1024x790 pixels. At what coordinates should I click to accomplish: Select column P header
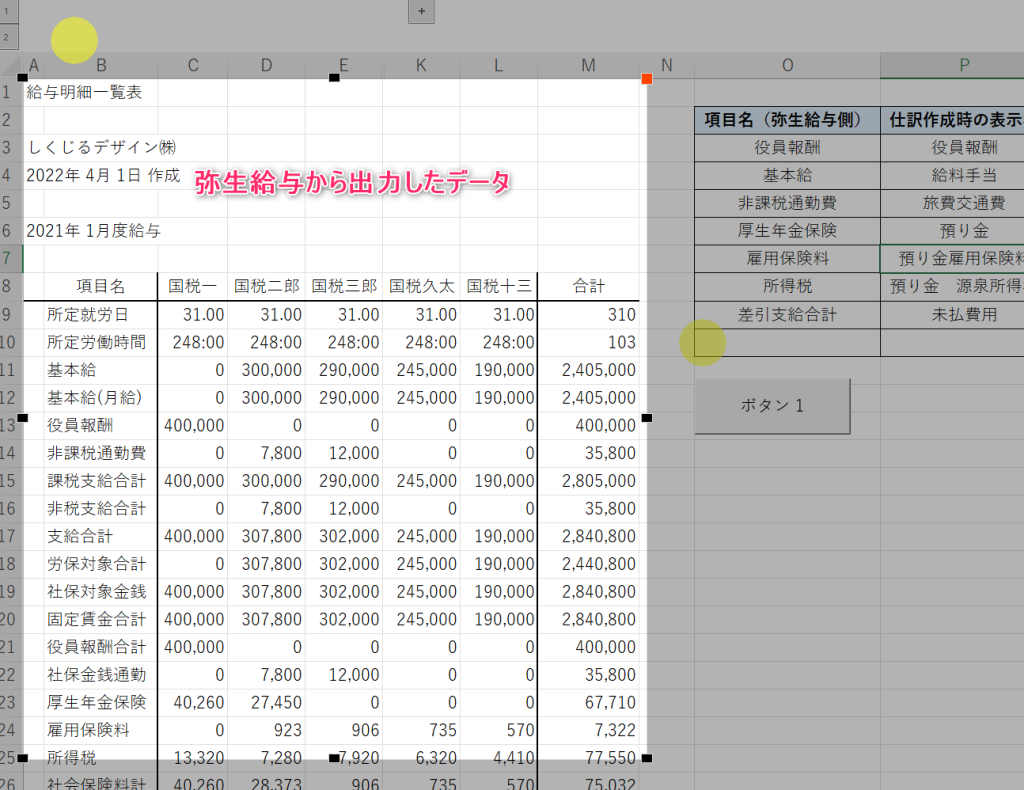(964, 66)
